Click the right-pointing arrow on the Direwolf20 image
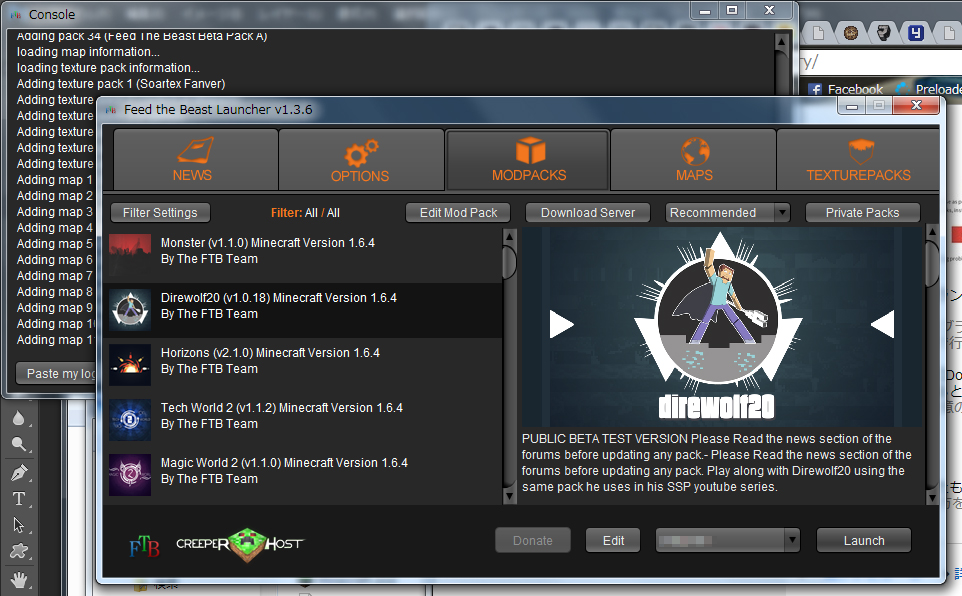The height and width of the screenshot is (596, 962). point(561,324)
